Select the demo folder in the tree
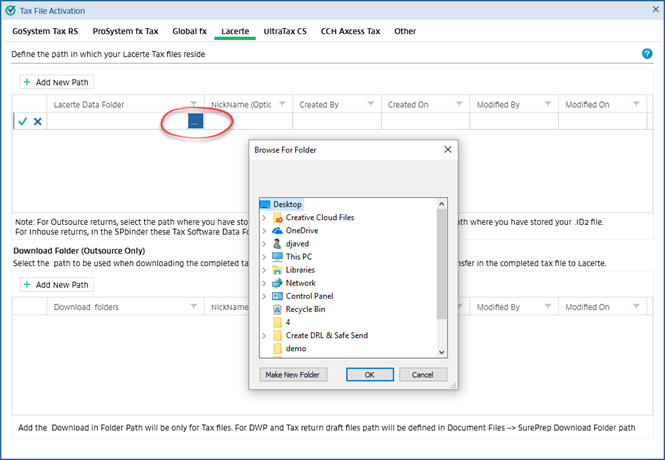 [295, 349]
